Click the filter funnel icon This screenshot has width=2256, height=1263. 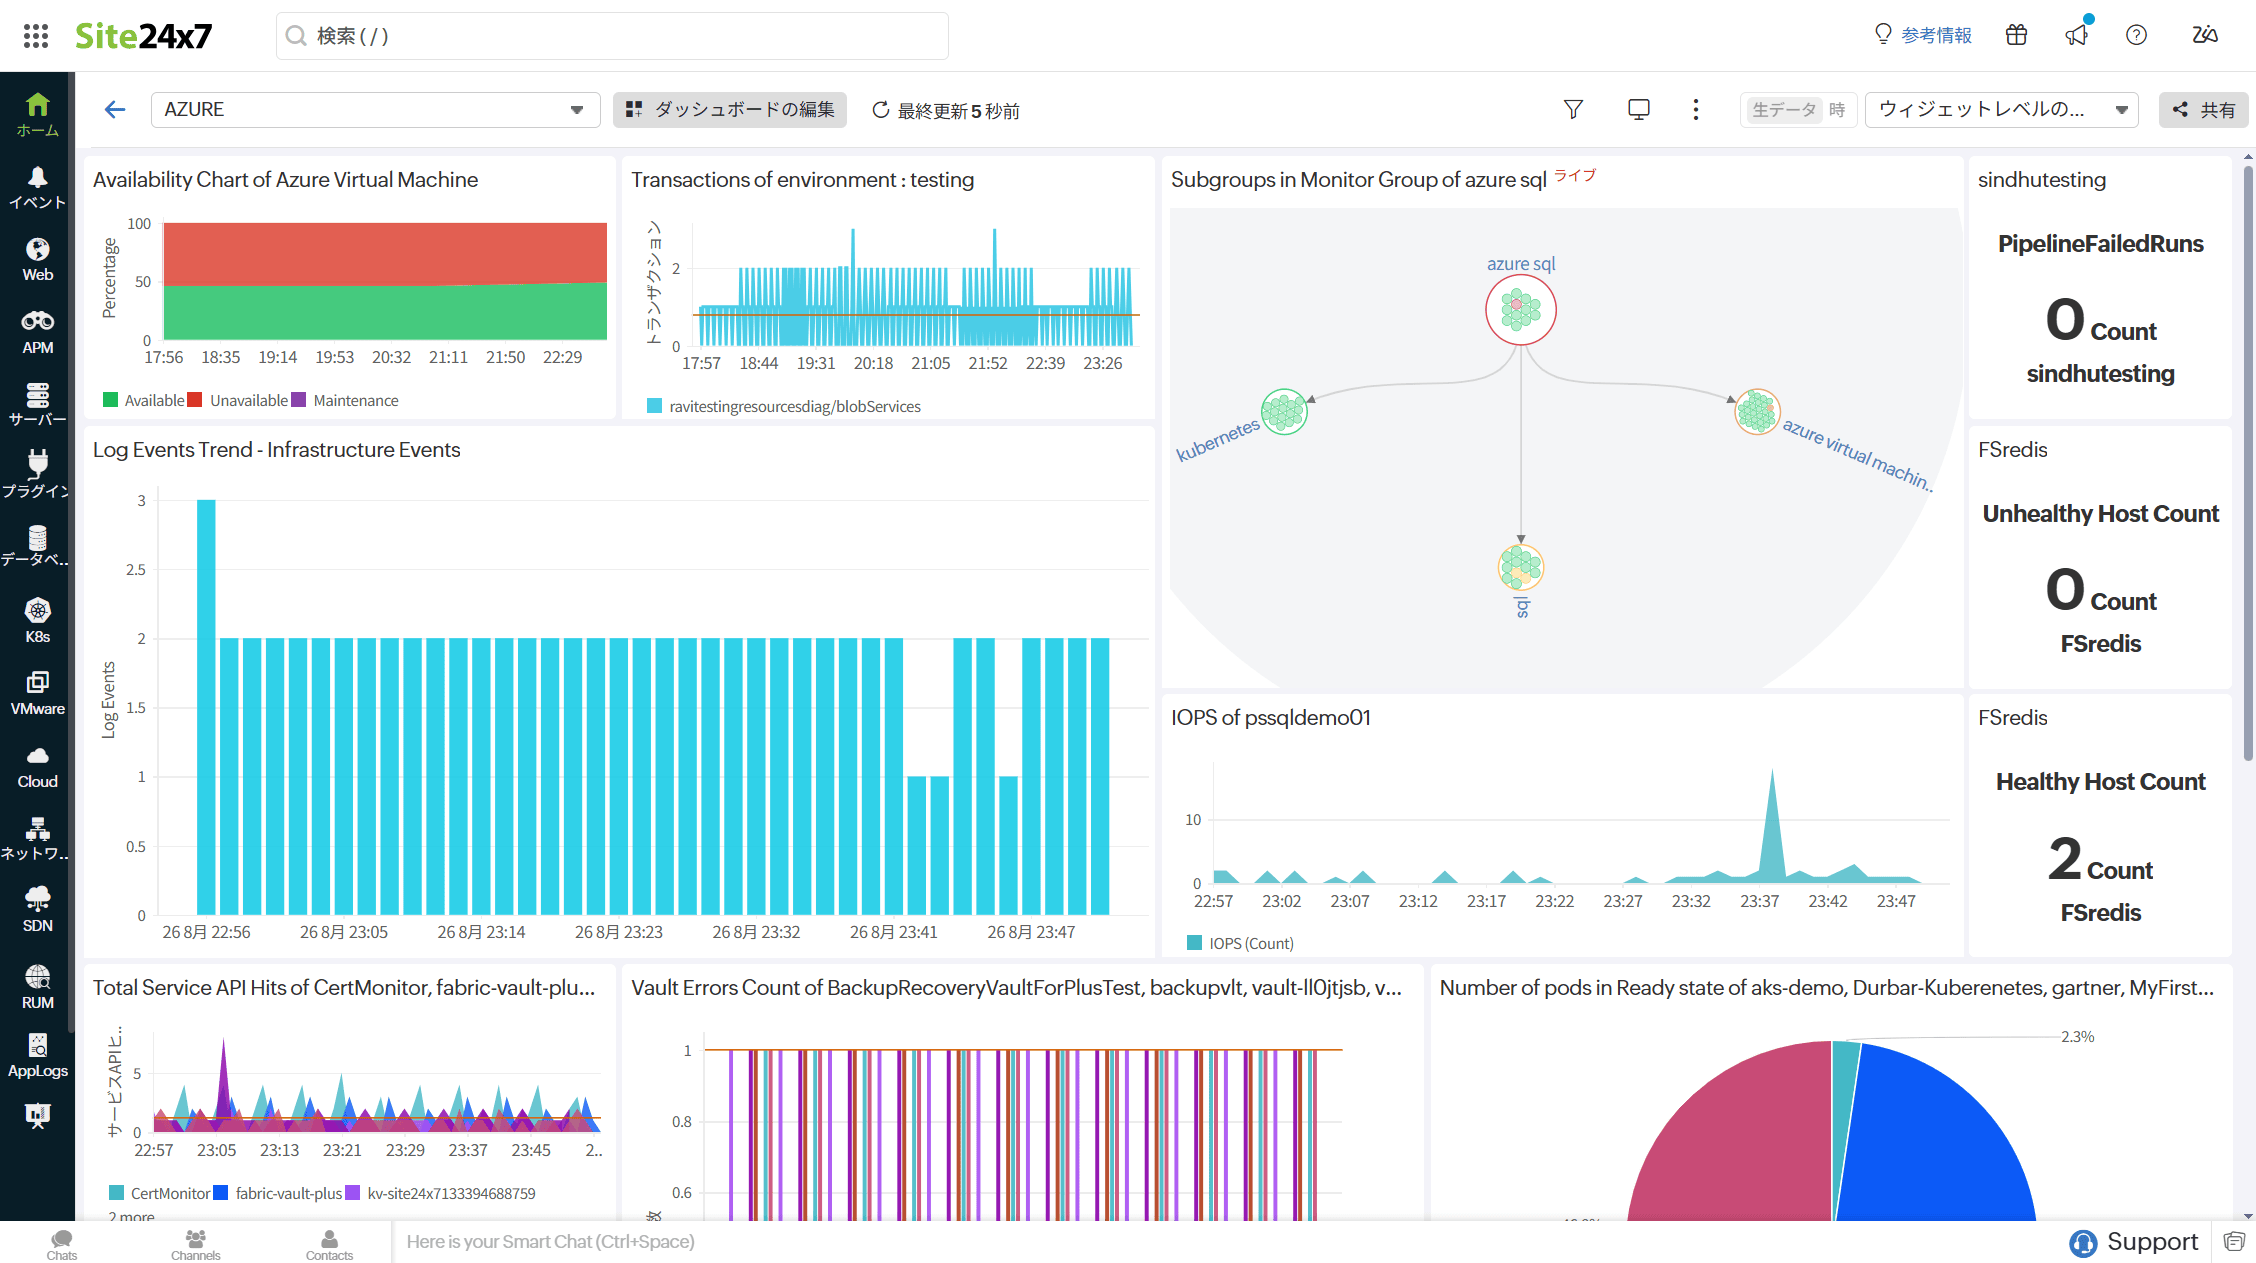tap(1573, 110)
